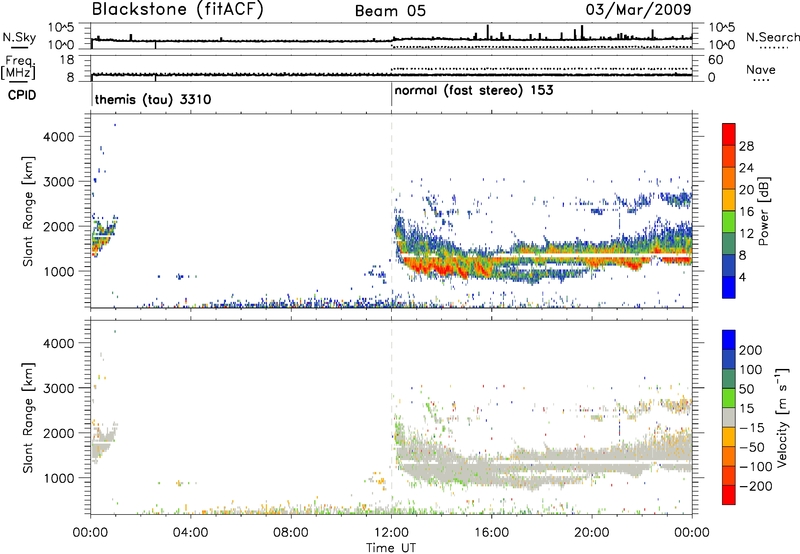The height and width of the screenshot is (554, 800).
Task: Click the early 00:00 echo patch in the power plot
Action: click(x=102, y=235)
